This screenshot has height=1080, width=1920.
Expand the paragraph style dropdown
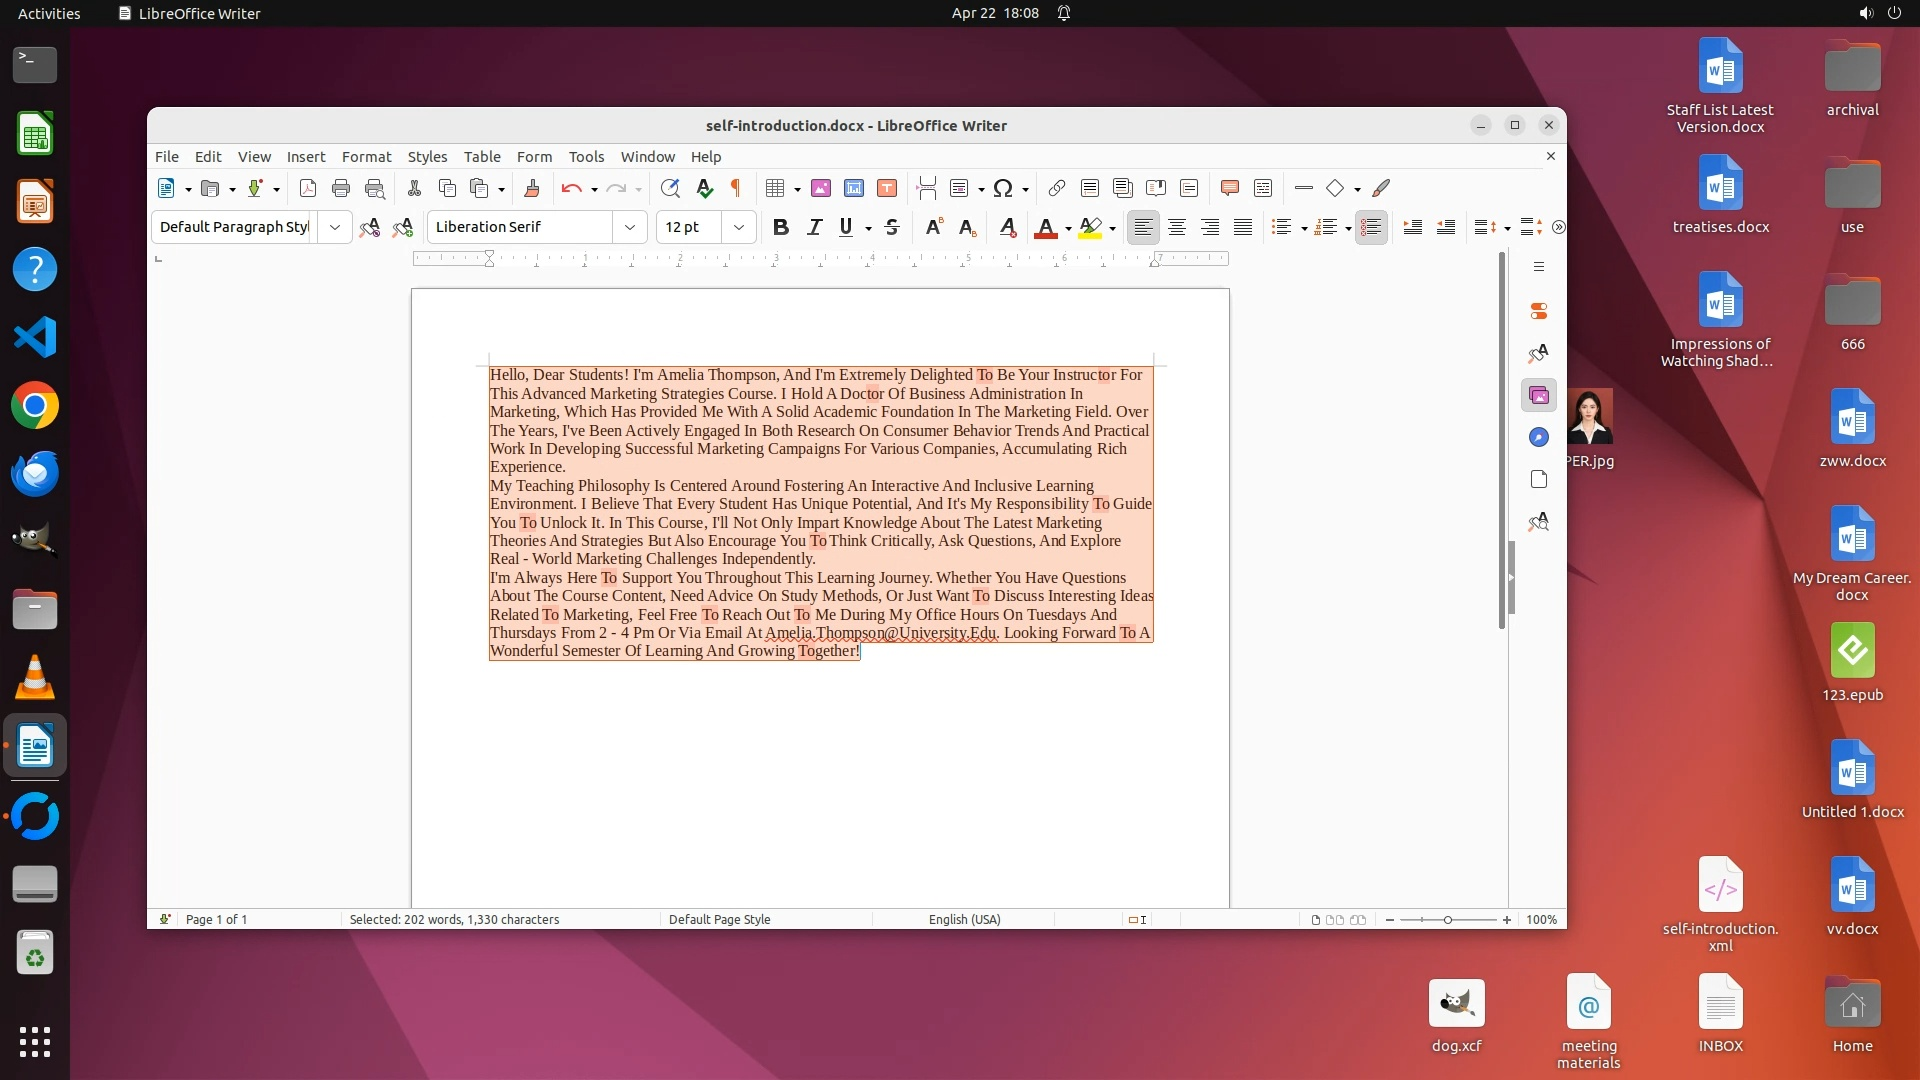click(335, 227)
